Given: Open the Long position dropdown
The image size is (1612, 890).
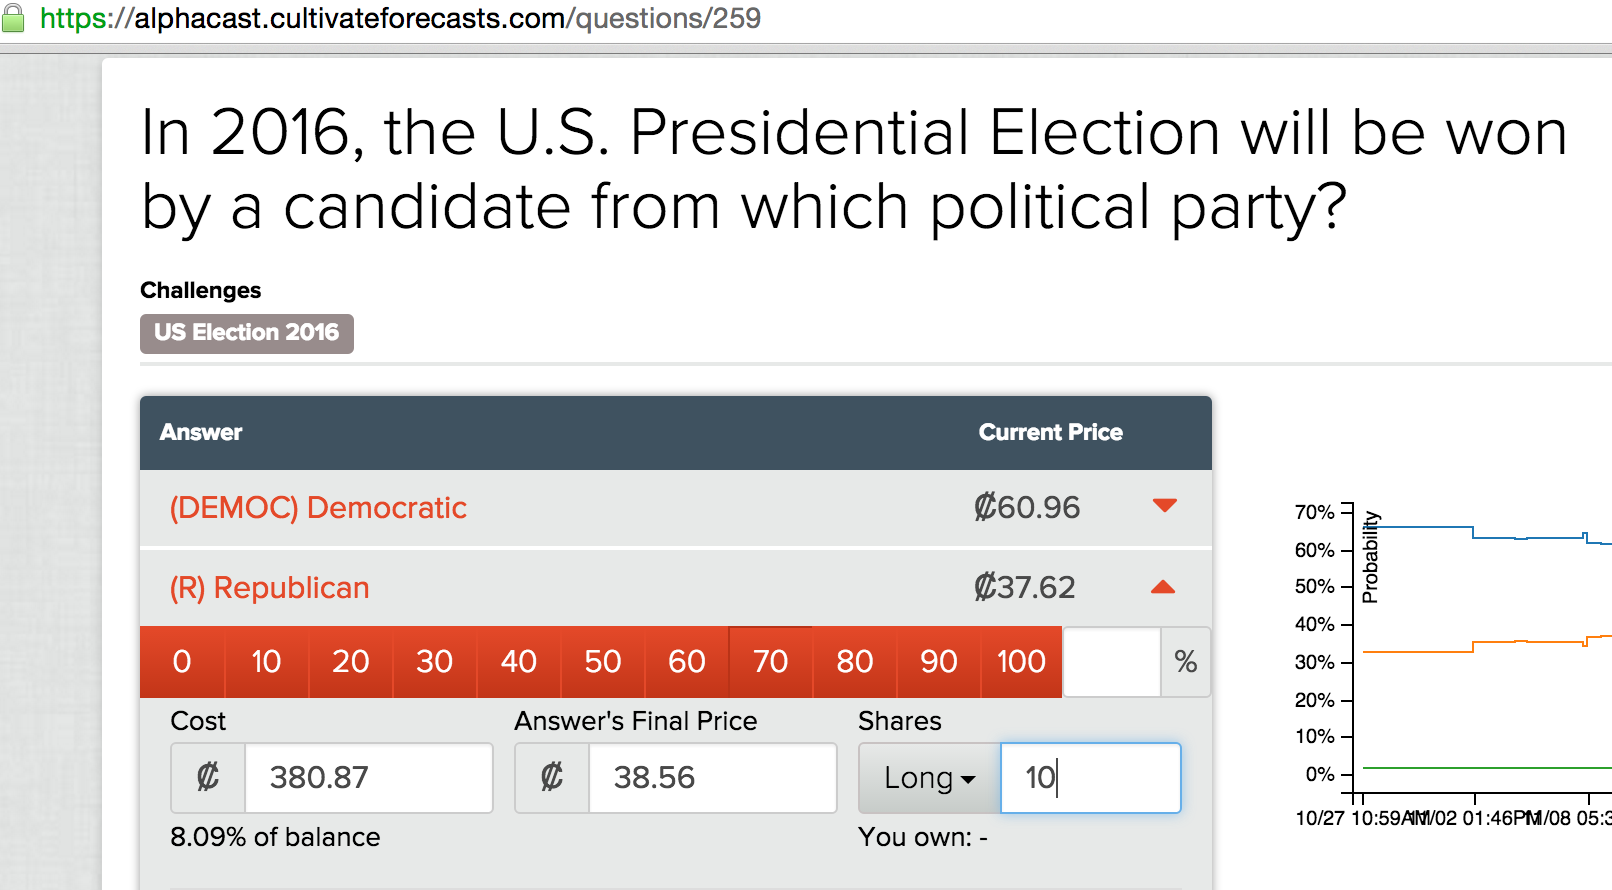Looking at the screenshot, I should (x=930, y=777).
